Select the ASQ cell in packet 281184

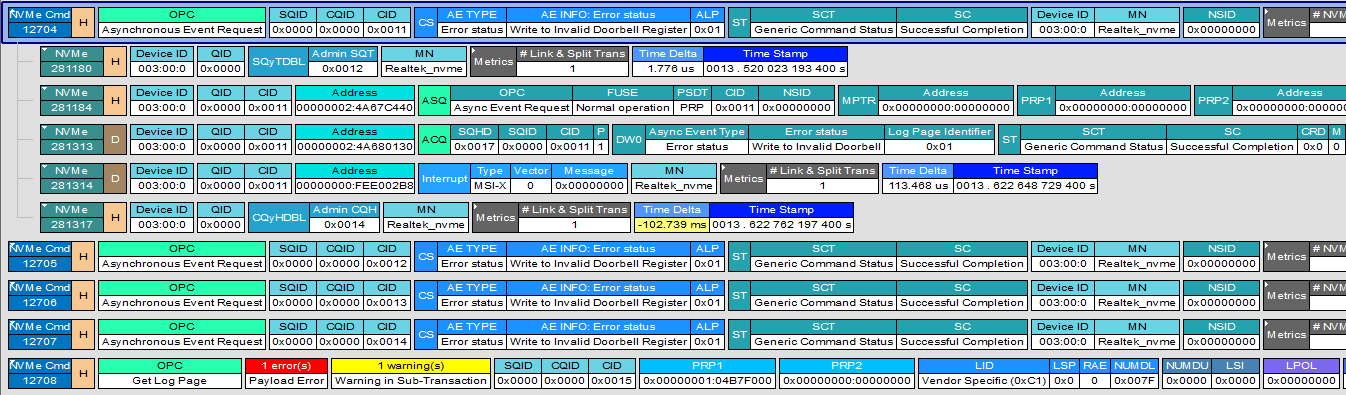click(x=434, y=100)
